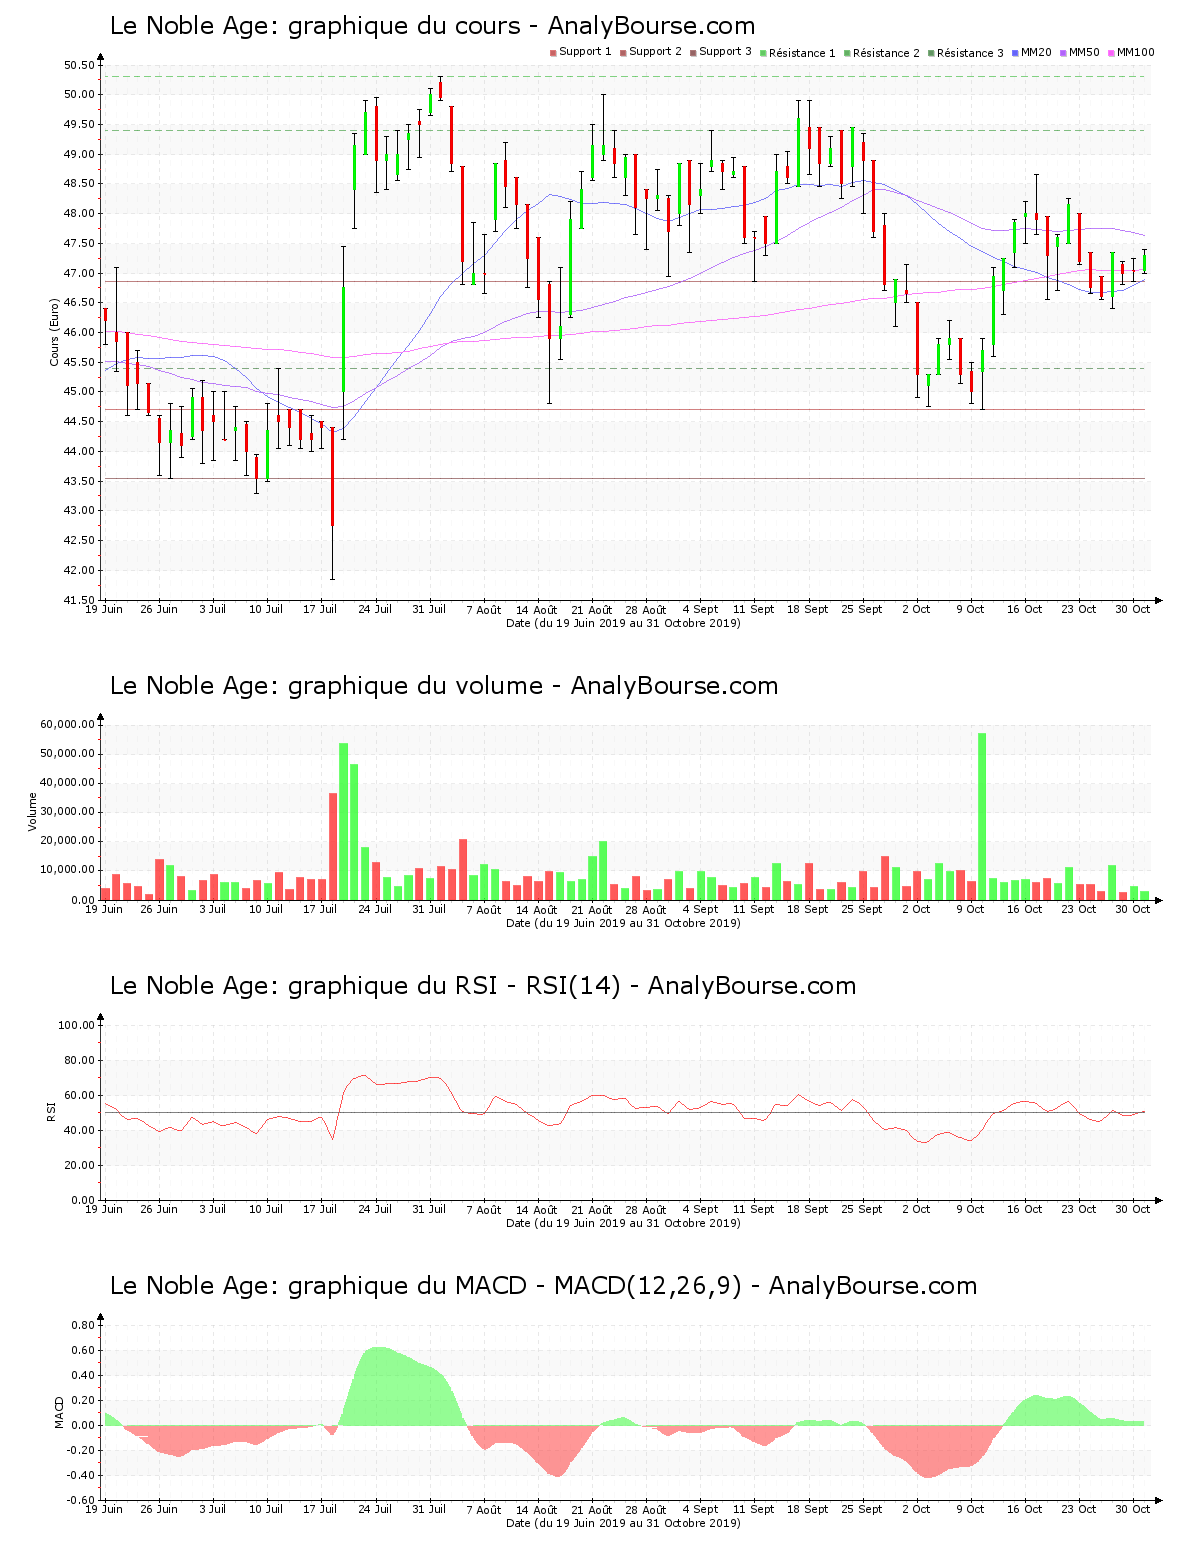Click the MM100 legend color square

coord(1111,53)
